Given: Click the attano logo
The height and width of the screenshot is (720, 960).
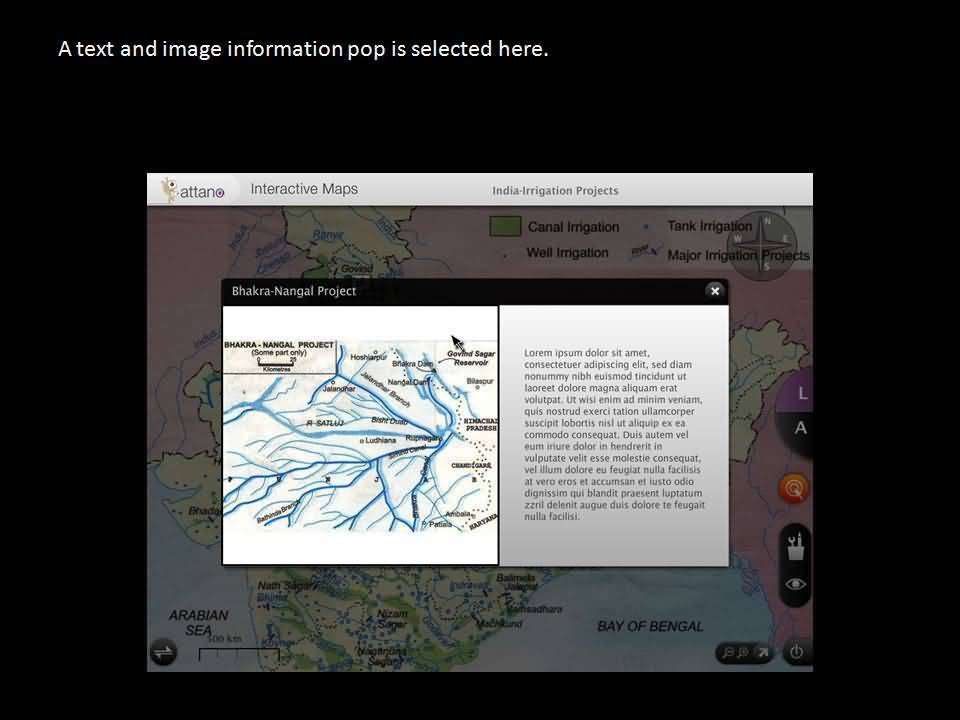Looking at the screenshot, I should 193,190.
